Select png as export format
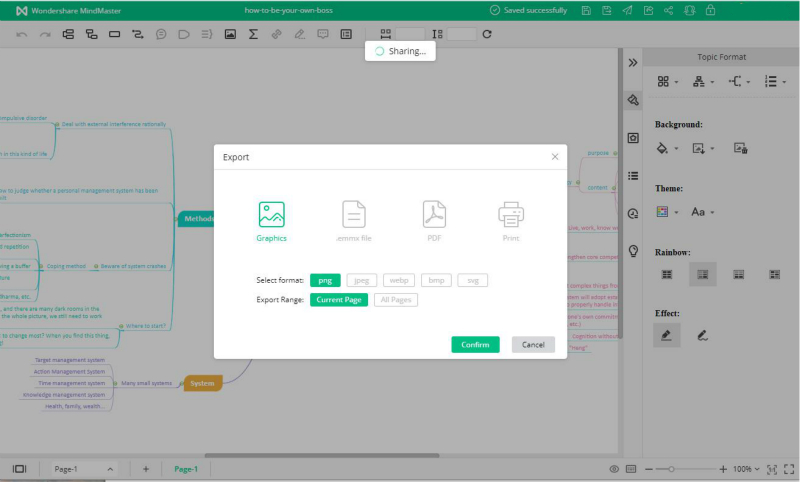 [x=324, y=280]
